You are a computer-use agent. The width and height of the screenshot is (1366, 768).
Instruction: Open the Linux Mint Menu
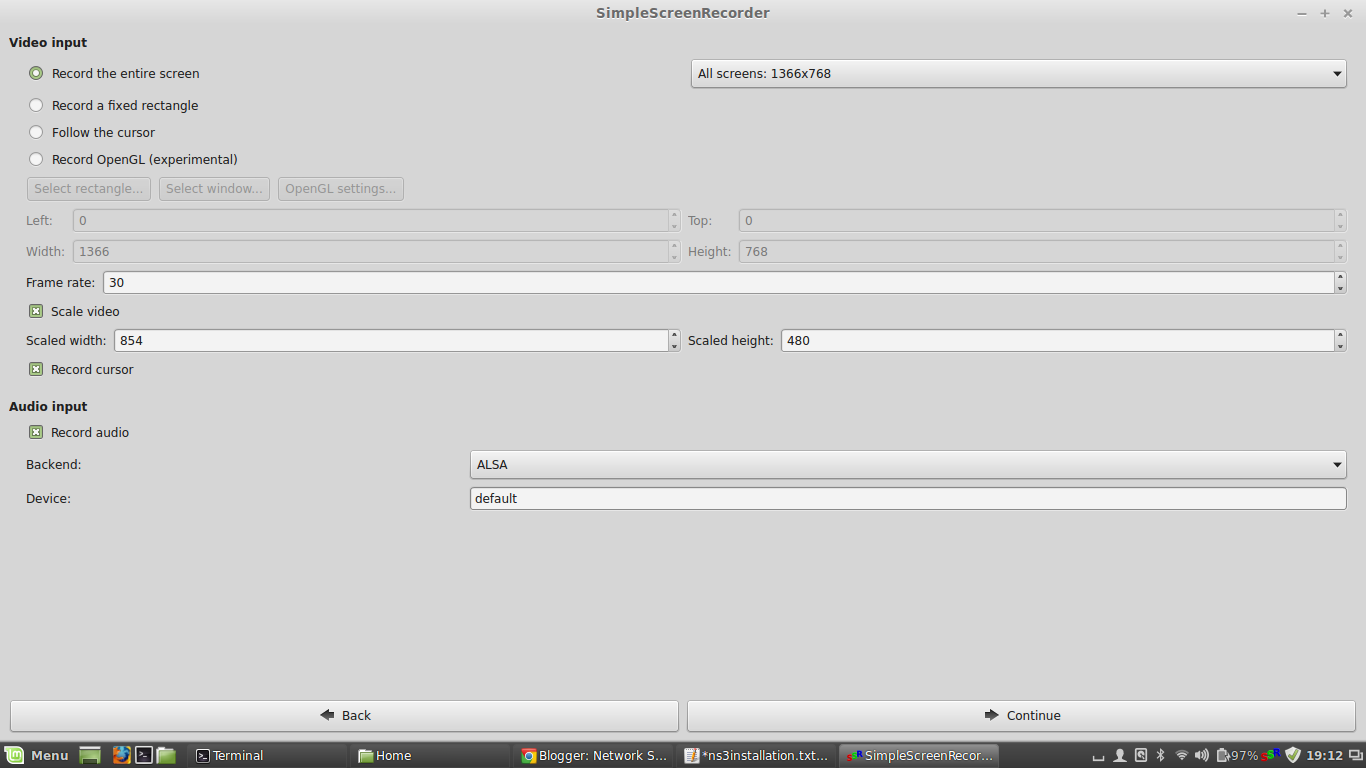click(36, 755)
